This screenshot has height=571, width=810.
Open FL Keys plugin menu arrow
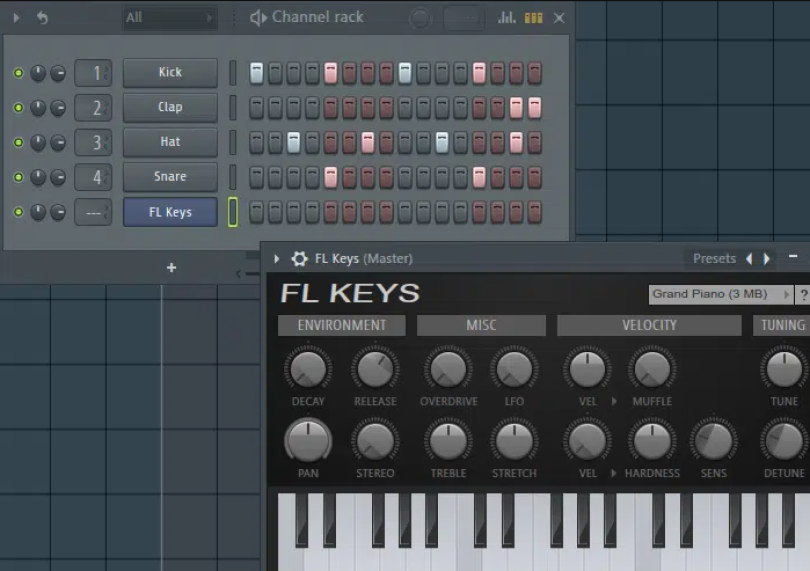(277, 258)
